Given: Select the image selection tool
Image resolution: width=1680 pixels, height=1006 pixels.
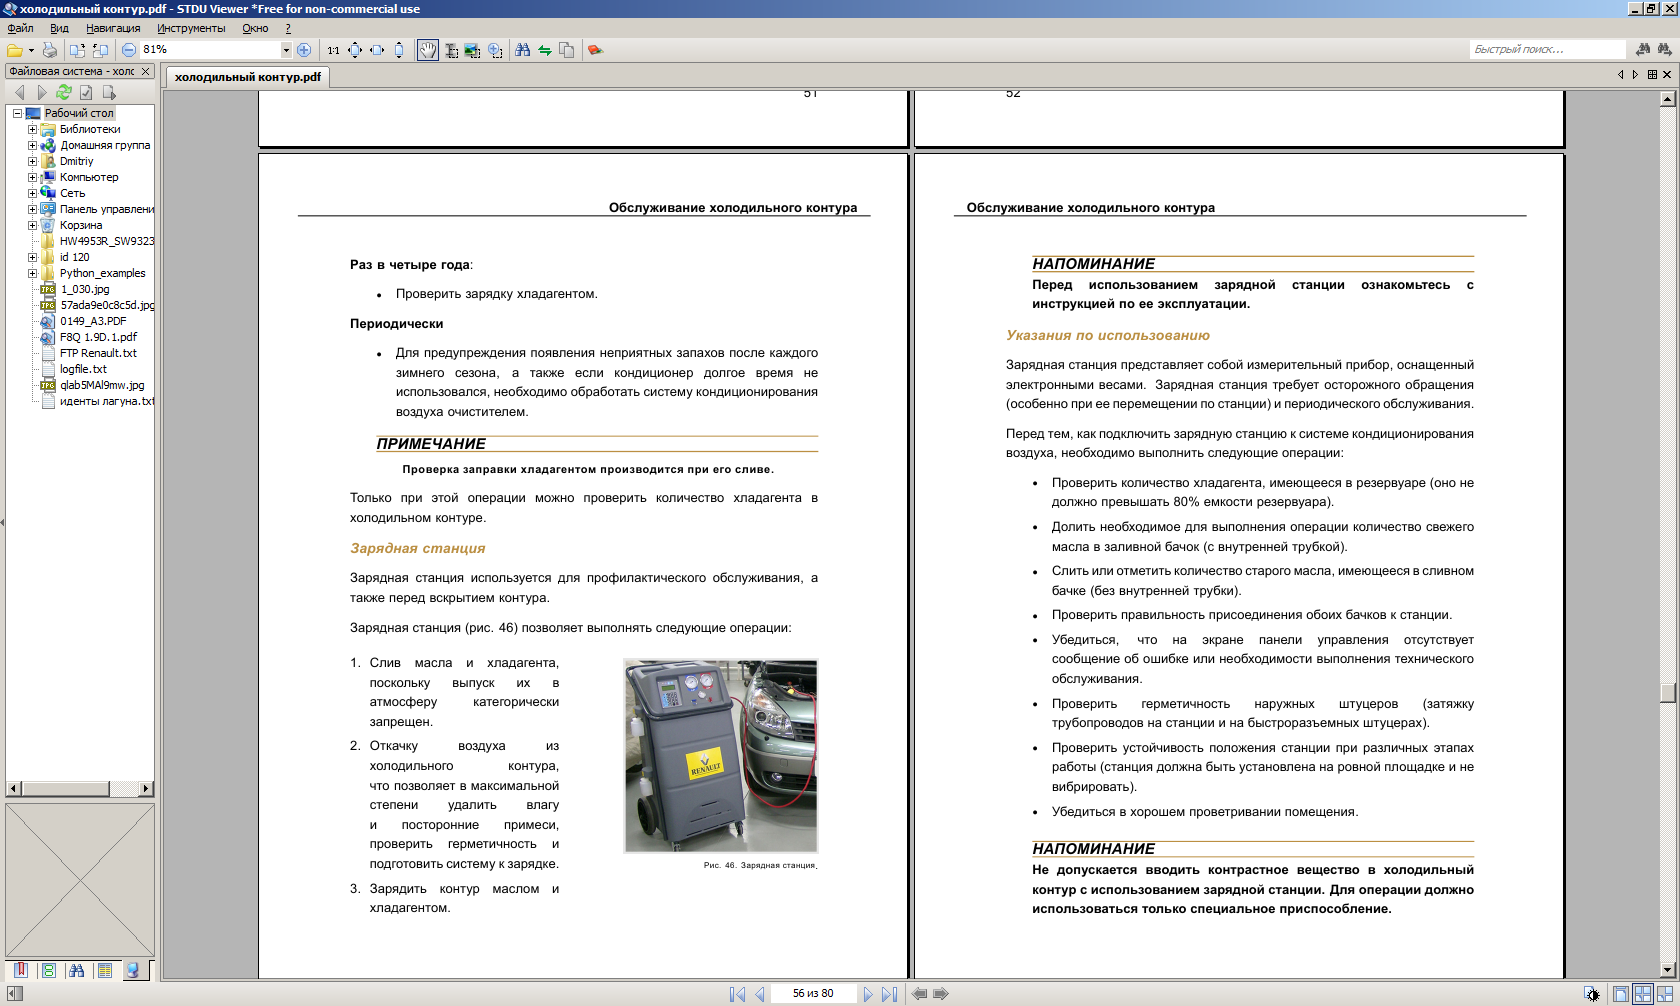Looking at the screenshot, I should 473,50.
